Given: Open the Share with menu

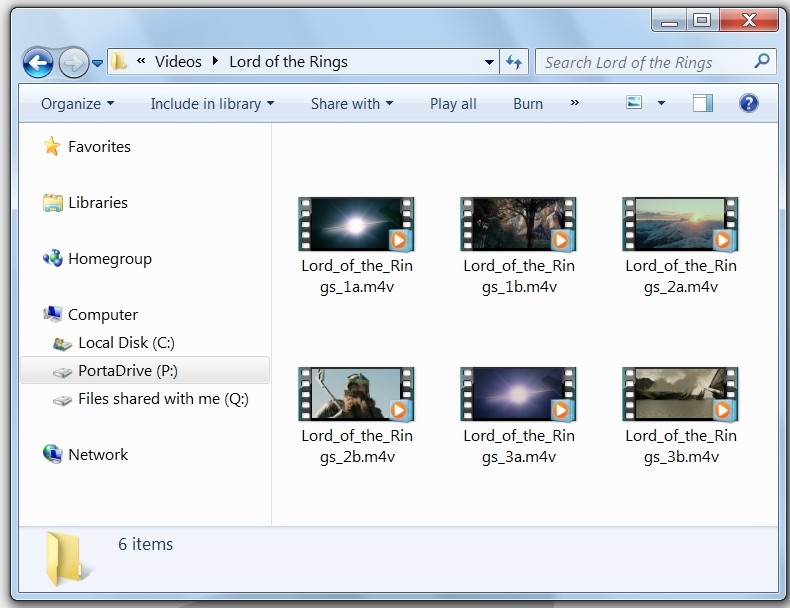Looking at the screenshot, I should tap(352, 104).
